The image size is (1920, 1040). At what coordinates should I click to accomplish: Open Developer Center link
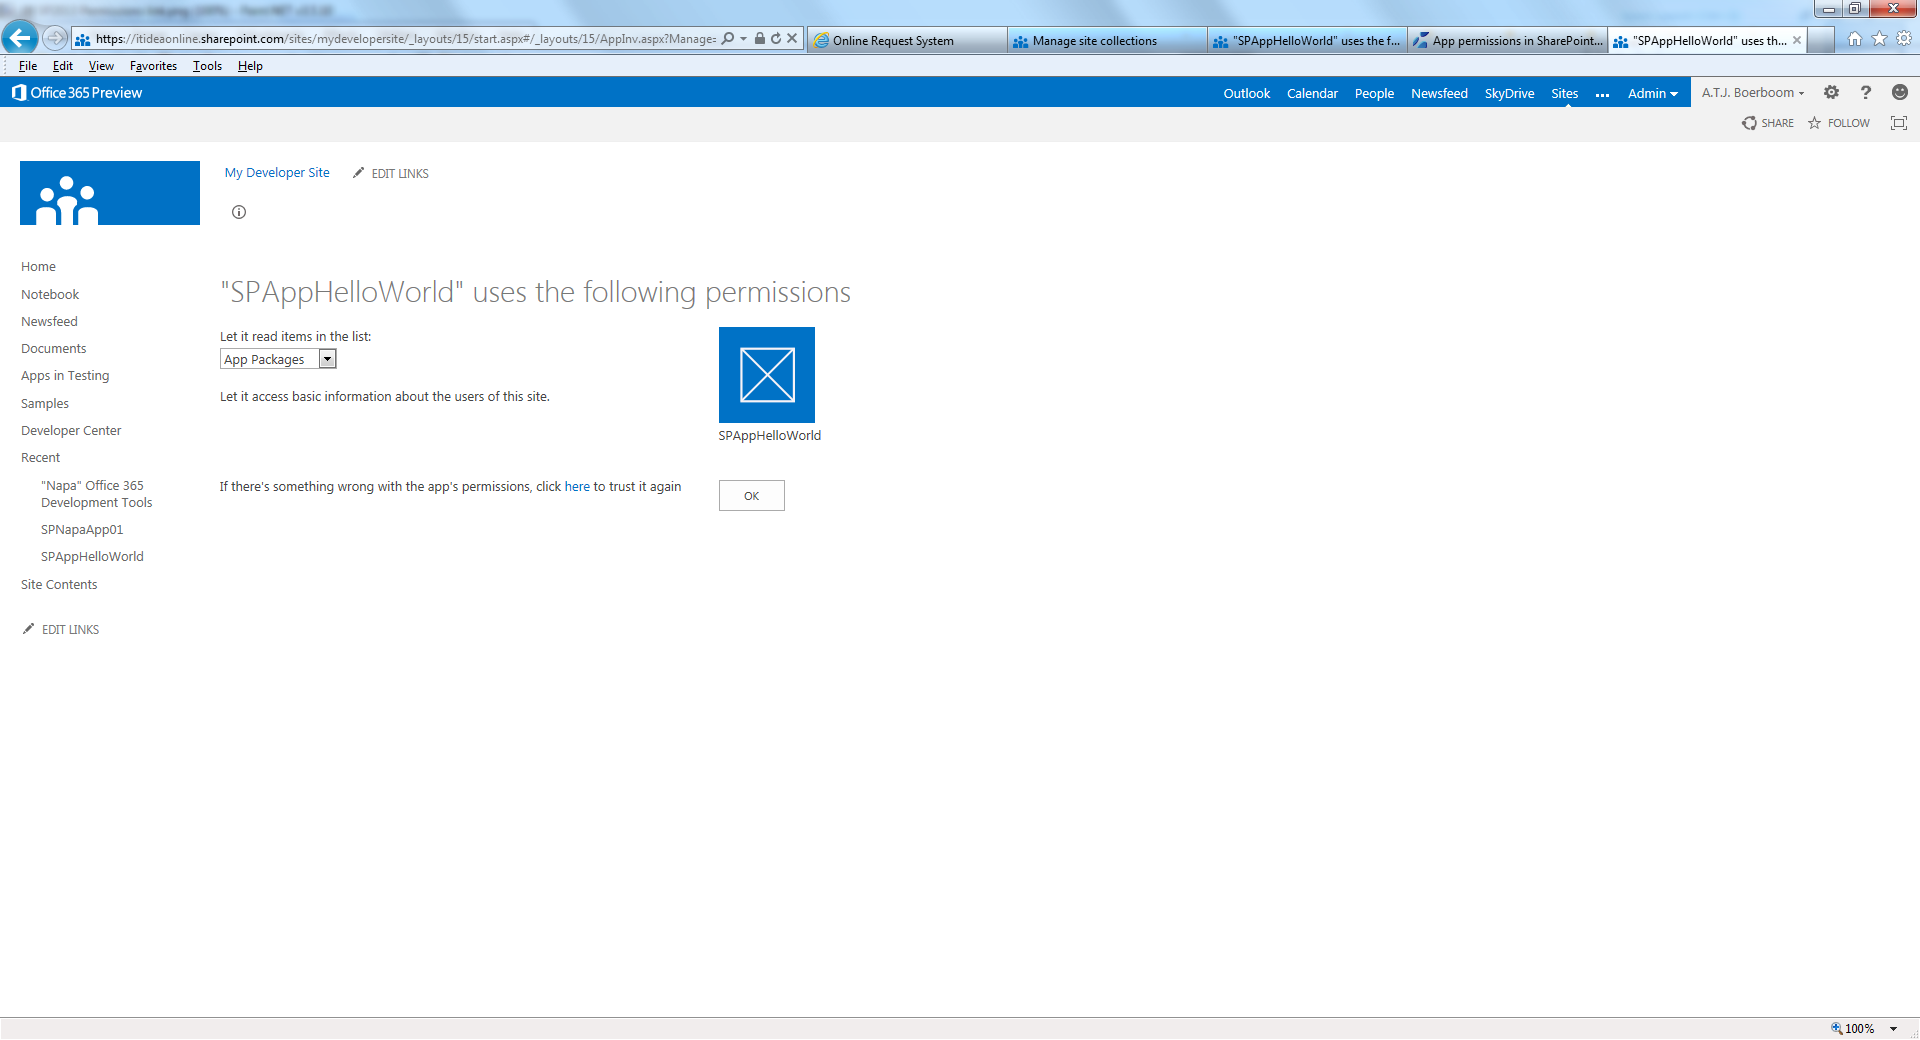71,430
